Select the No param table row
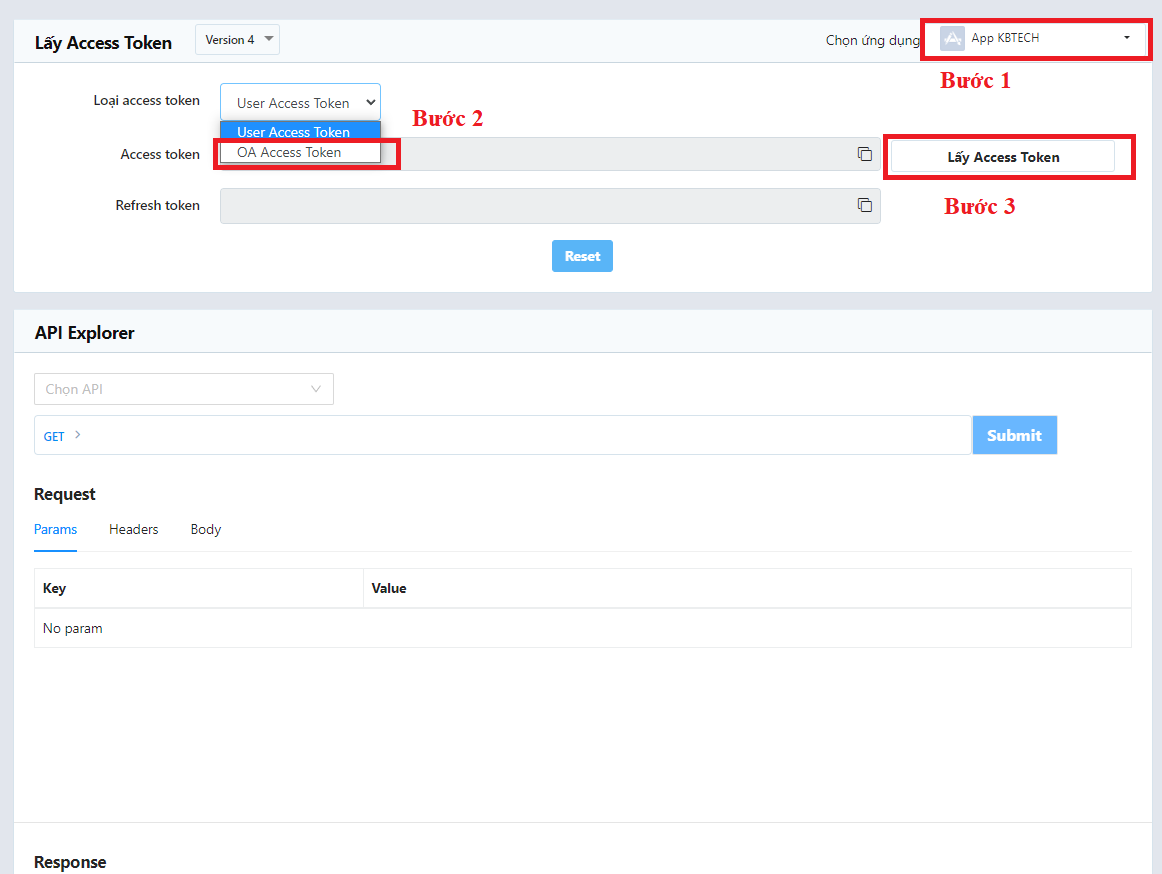The width and height of the screenshot is (1162, 874). (x=582, y=628)
